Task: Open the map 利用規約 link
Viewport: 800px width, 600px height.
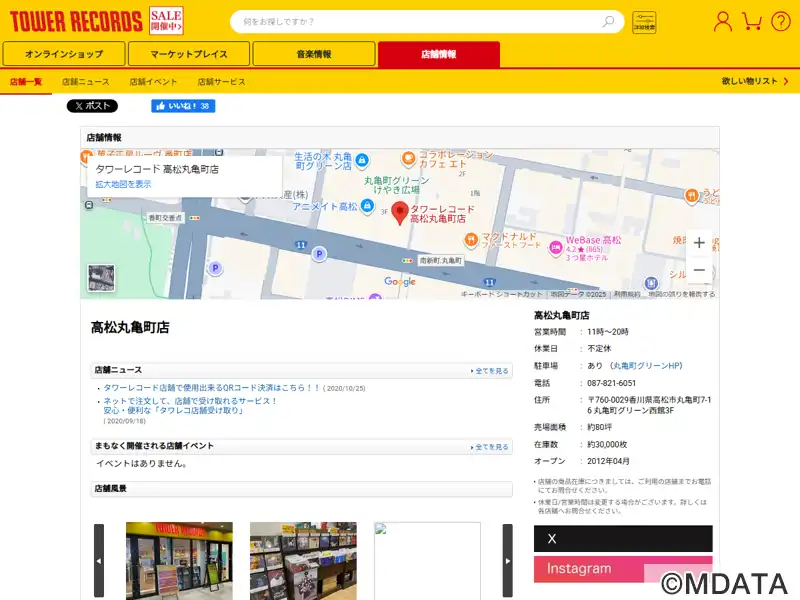Action: 627,294
